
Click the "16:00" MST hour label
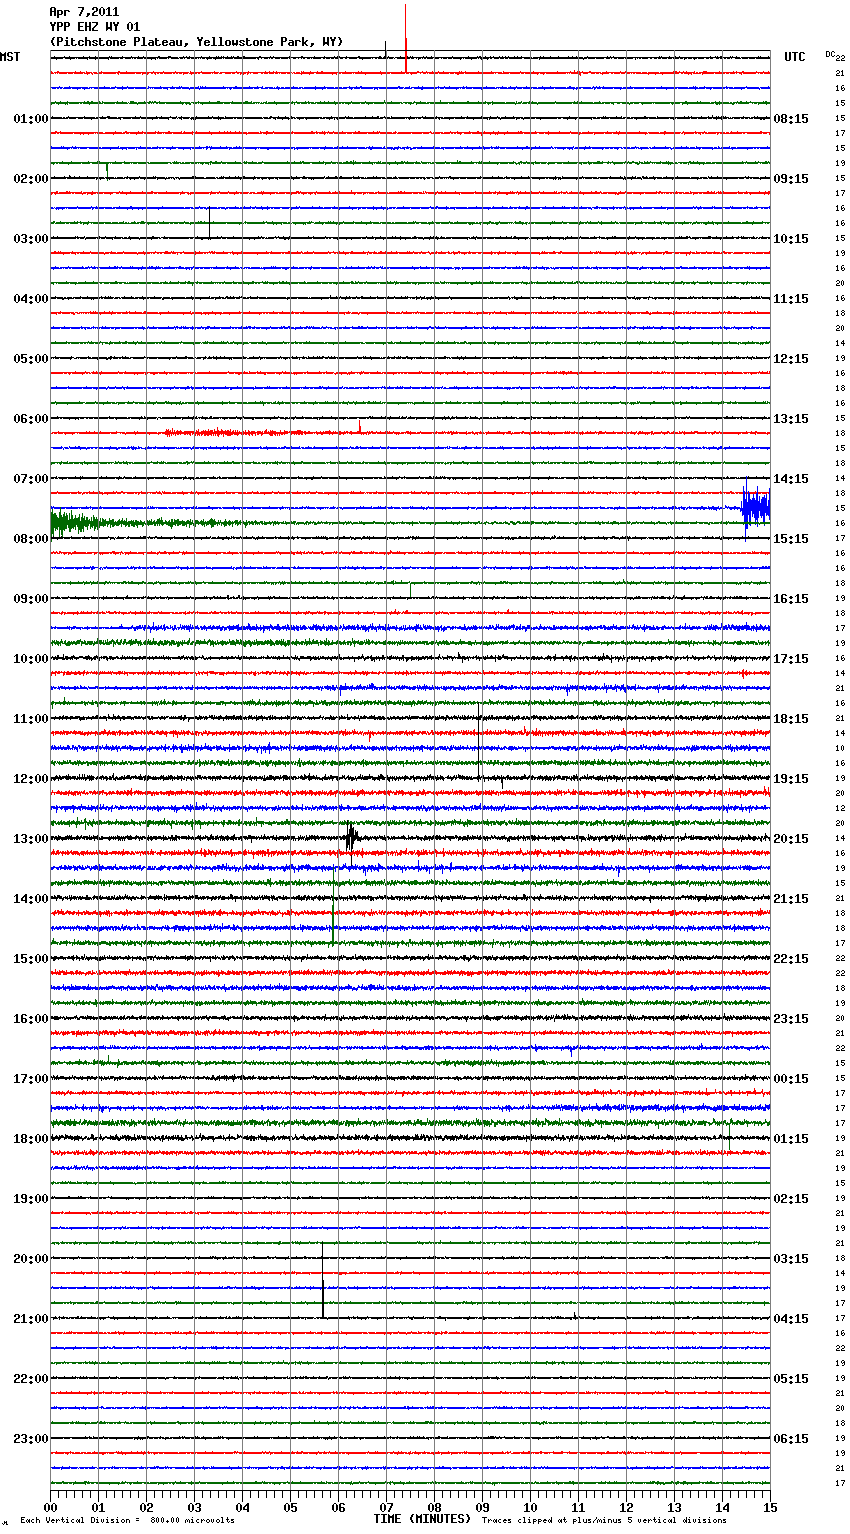(x=31, y=1019)
